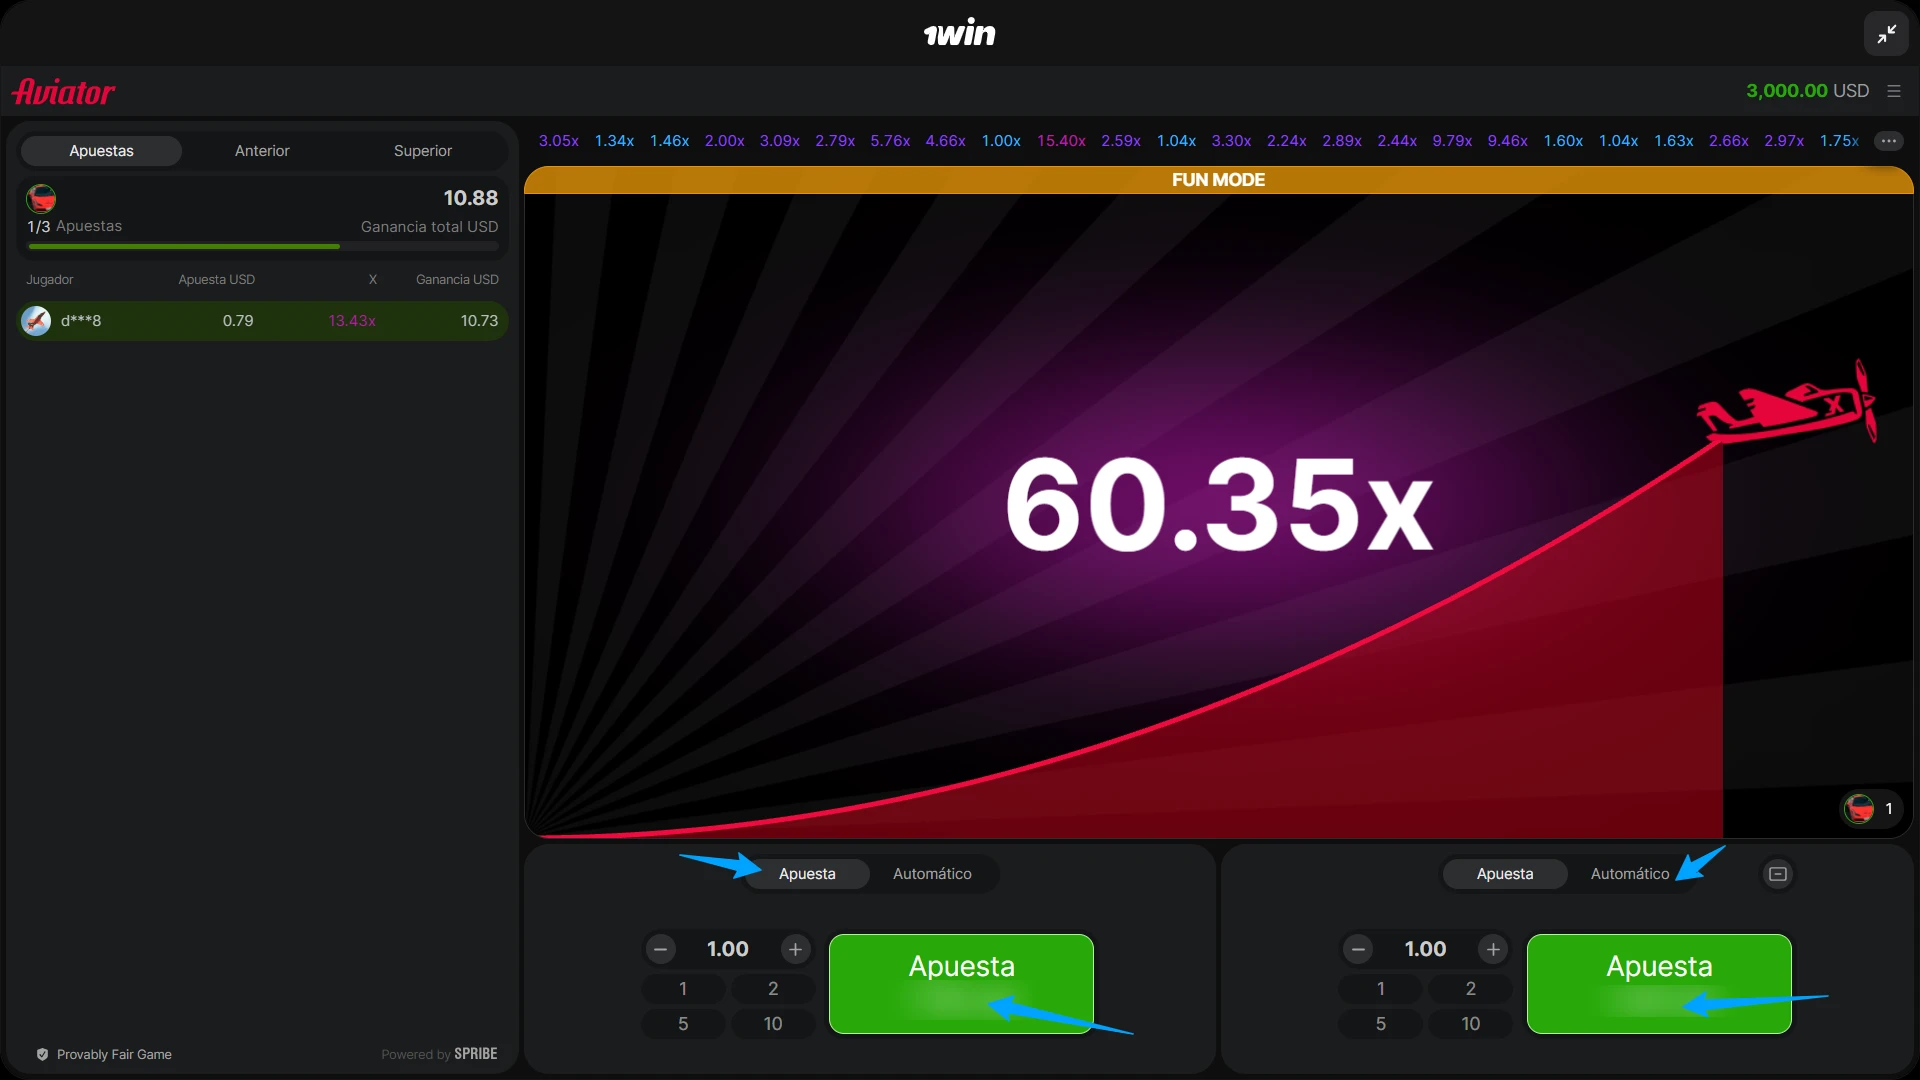Screen dimensions: 1920x1080
Task: Select Apuesta mode in the right bet panel
Action: (x=1505, y=874)
